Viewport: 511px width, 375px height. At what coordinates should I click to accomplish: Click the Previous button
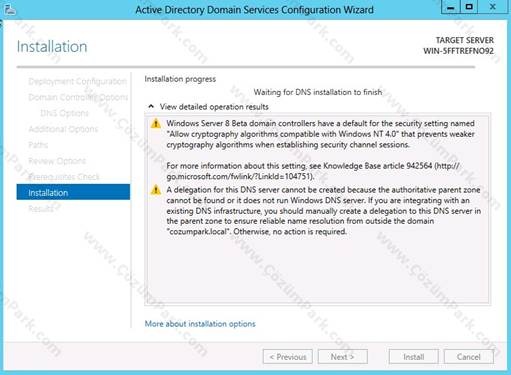[288, 357]
